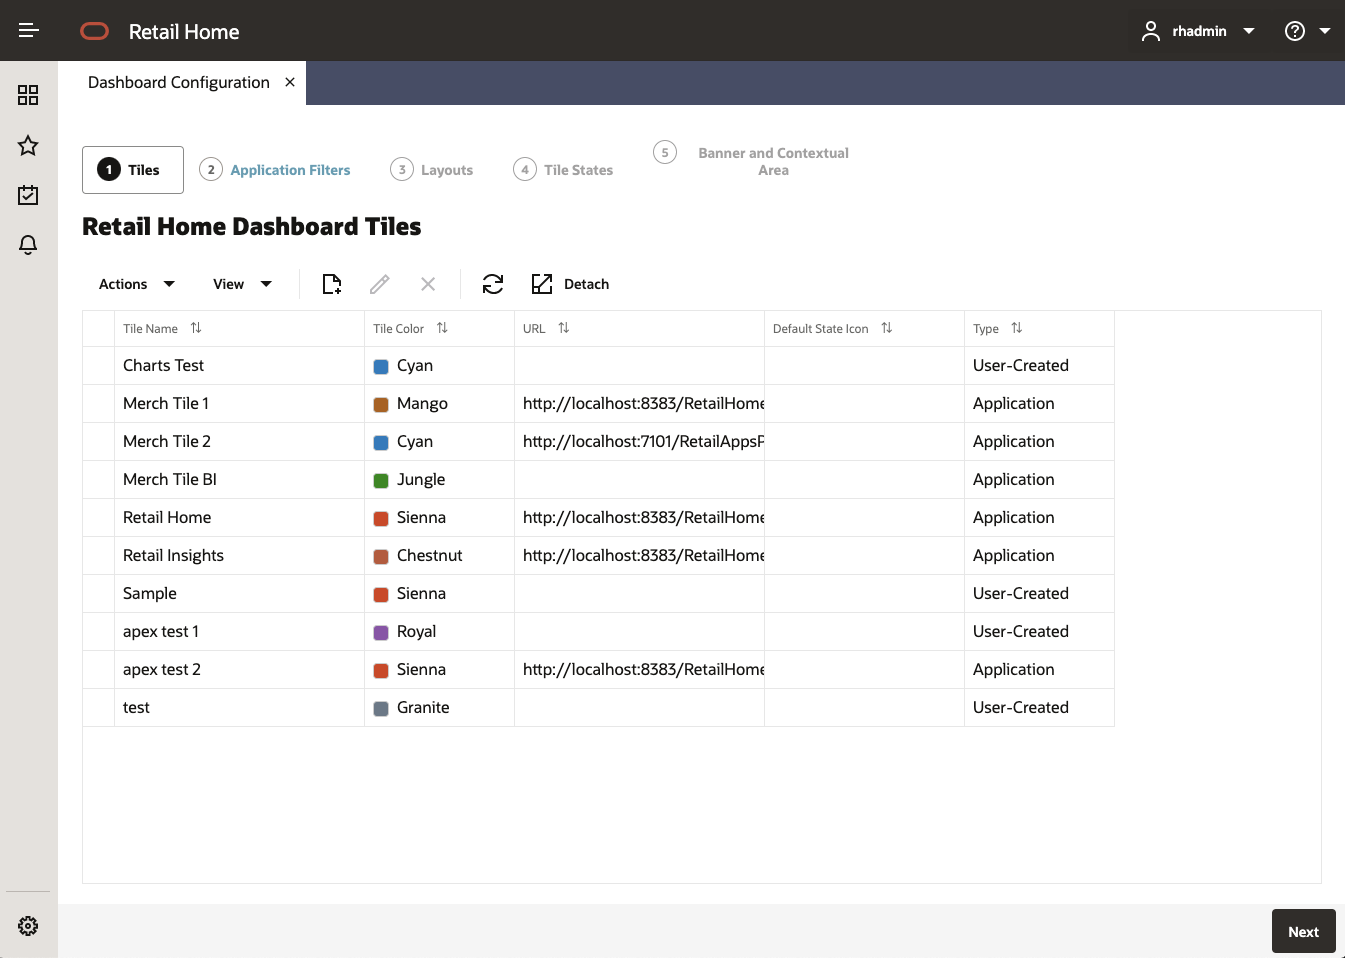Click Granite color swatch for test row

381,709
